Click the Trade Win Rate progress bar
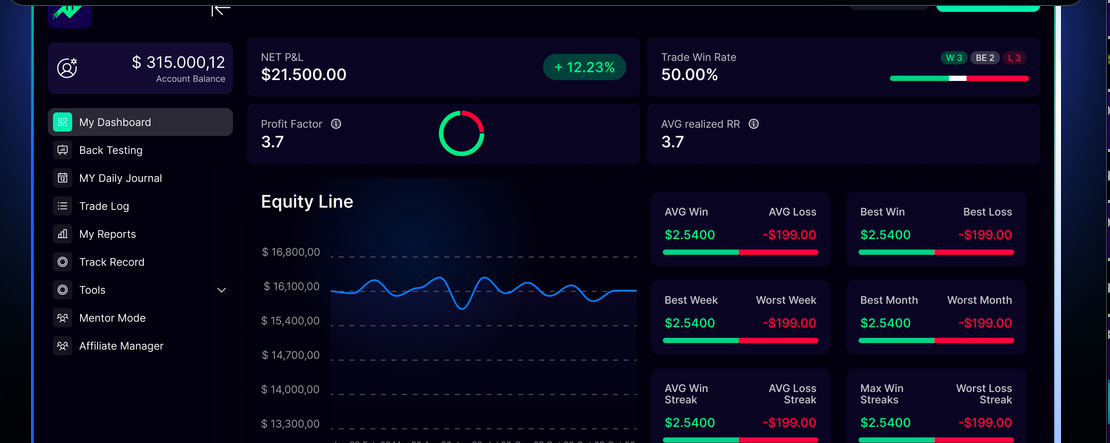1110x443 pixels. 959,78
